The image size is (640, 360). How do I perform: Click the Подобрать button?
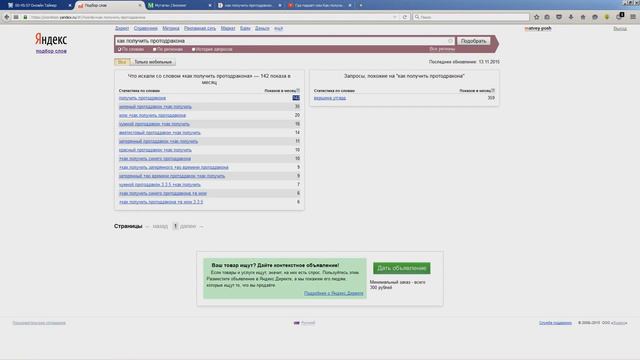coord(473,41)
